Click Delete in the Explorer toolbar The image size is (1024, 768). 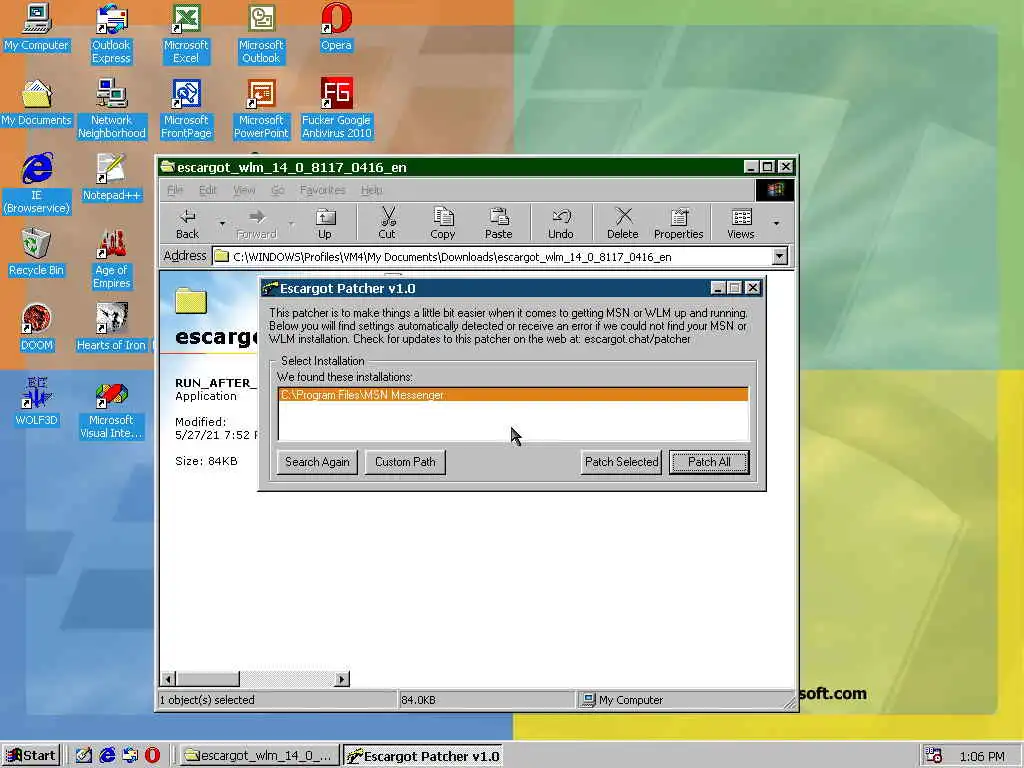[x=623, y=223]
